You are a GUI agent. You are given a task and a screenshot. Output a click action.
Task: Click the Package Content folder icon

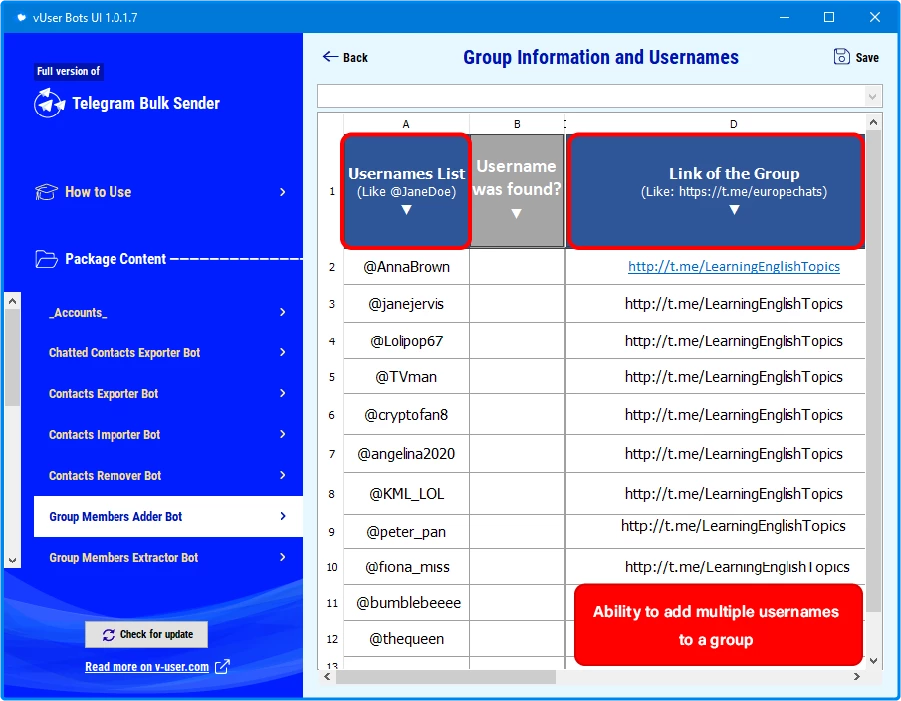(46, 259)
